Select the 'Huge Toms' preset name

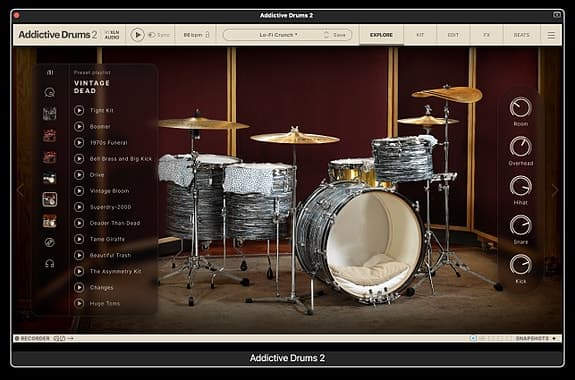coord(105,304)
